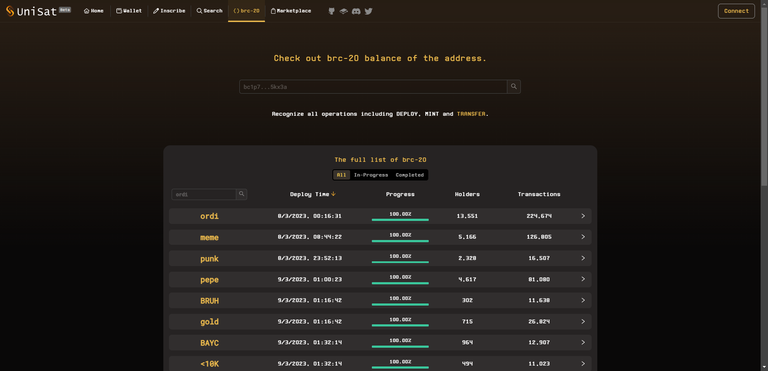768x371 pixels.
Task: Select the All filter
Action: click(341, 175)
